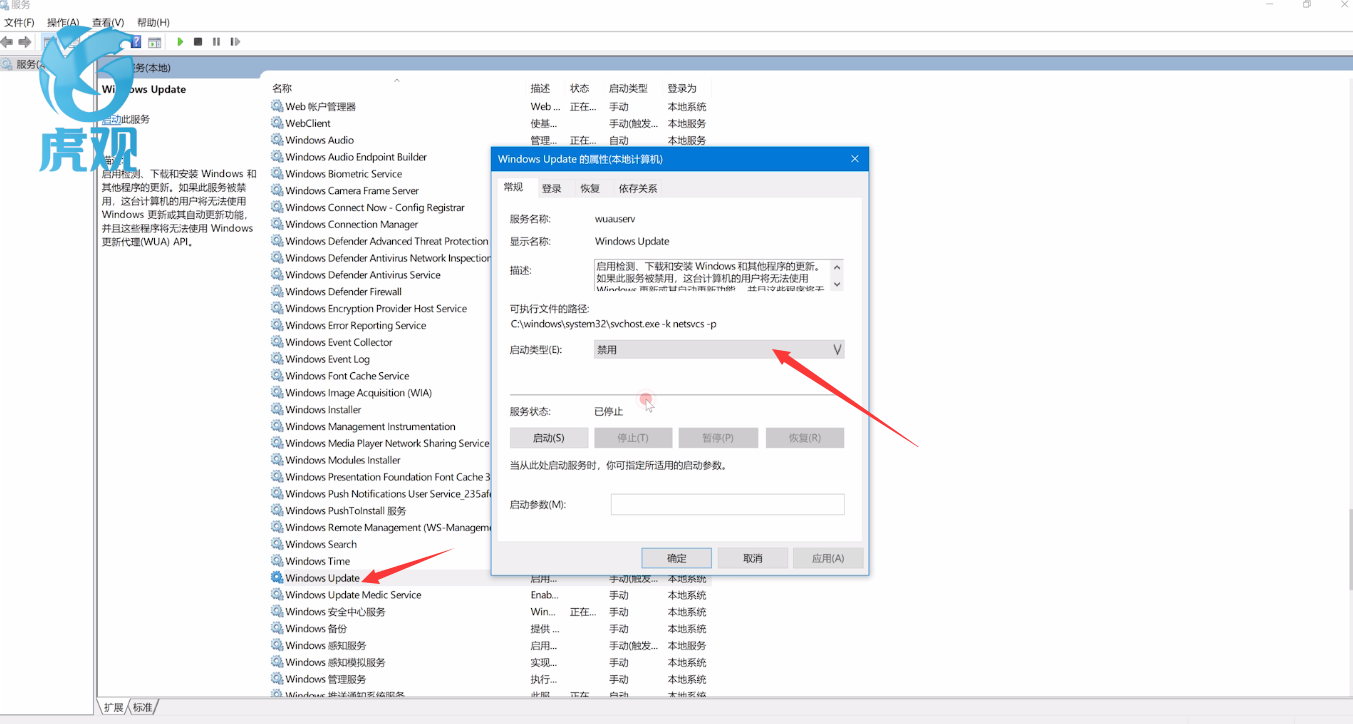Close the Windows Update properties dialog
Viewport: 1353px width, 724px height.
855,159
